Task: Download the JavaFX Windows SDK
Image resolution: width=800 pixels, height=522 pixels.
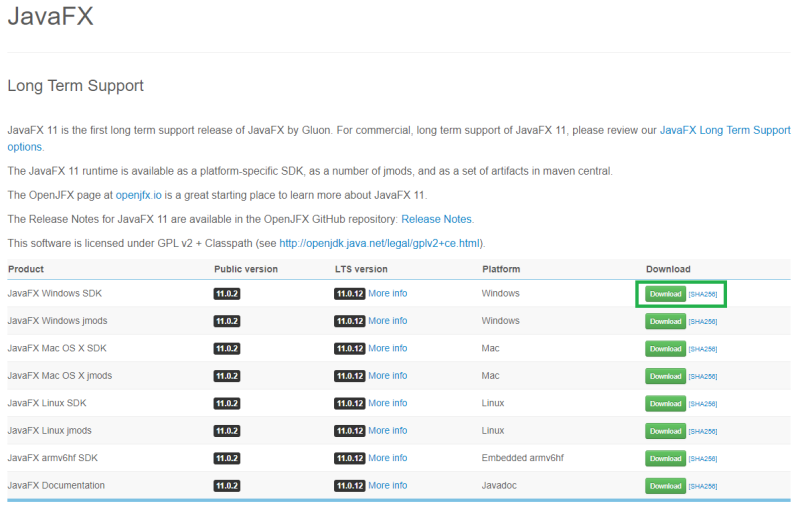Action: click(665, 294)
